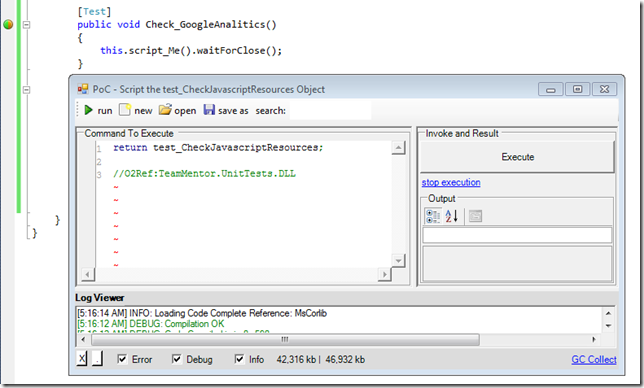Click the 46,932 kb memory value
644x388 pixels.
(345, 360)
